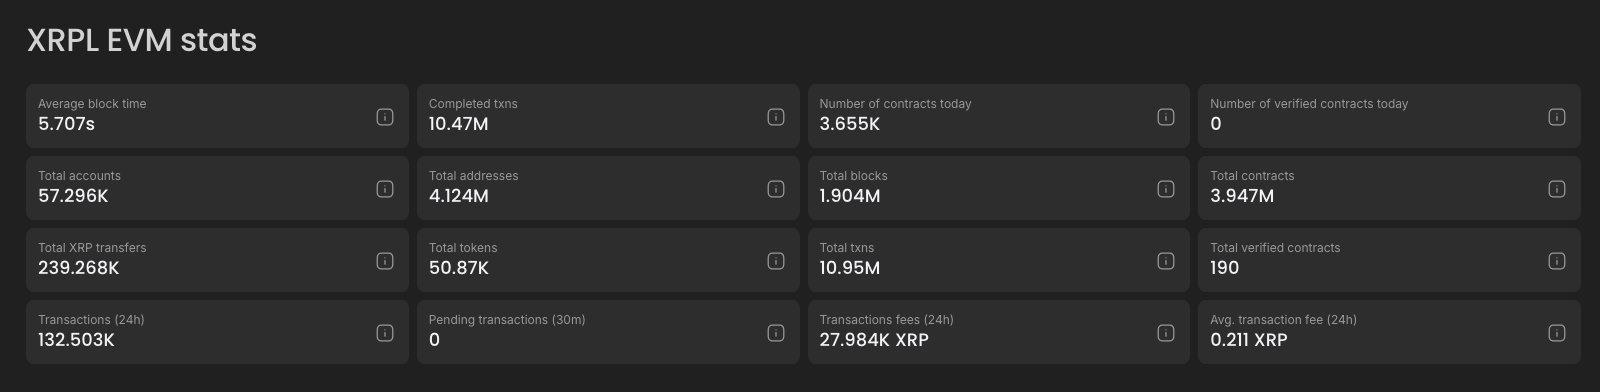
Task: Open info icon on Total txns card
Action: click(x=1166, y=261)
